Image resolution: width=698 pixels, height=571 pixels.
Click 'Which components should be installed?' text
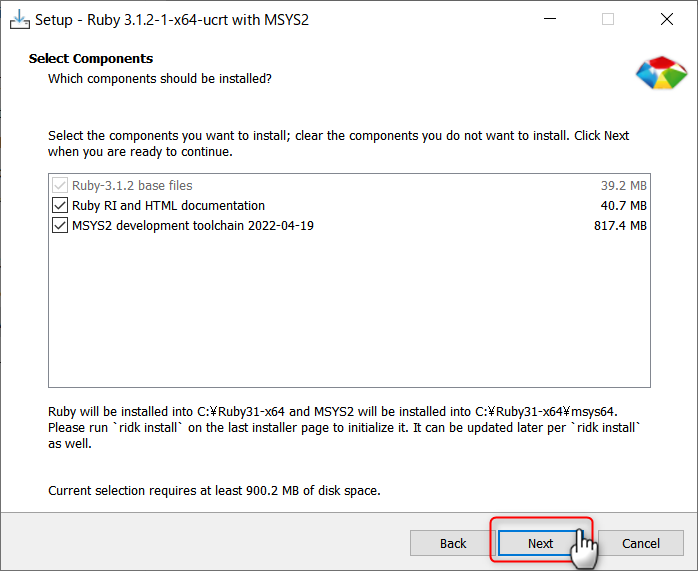point(160,79)
